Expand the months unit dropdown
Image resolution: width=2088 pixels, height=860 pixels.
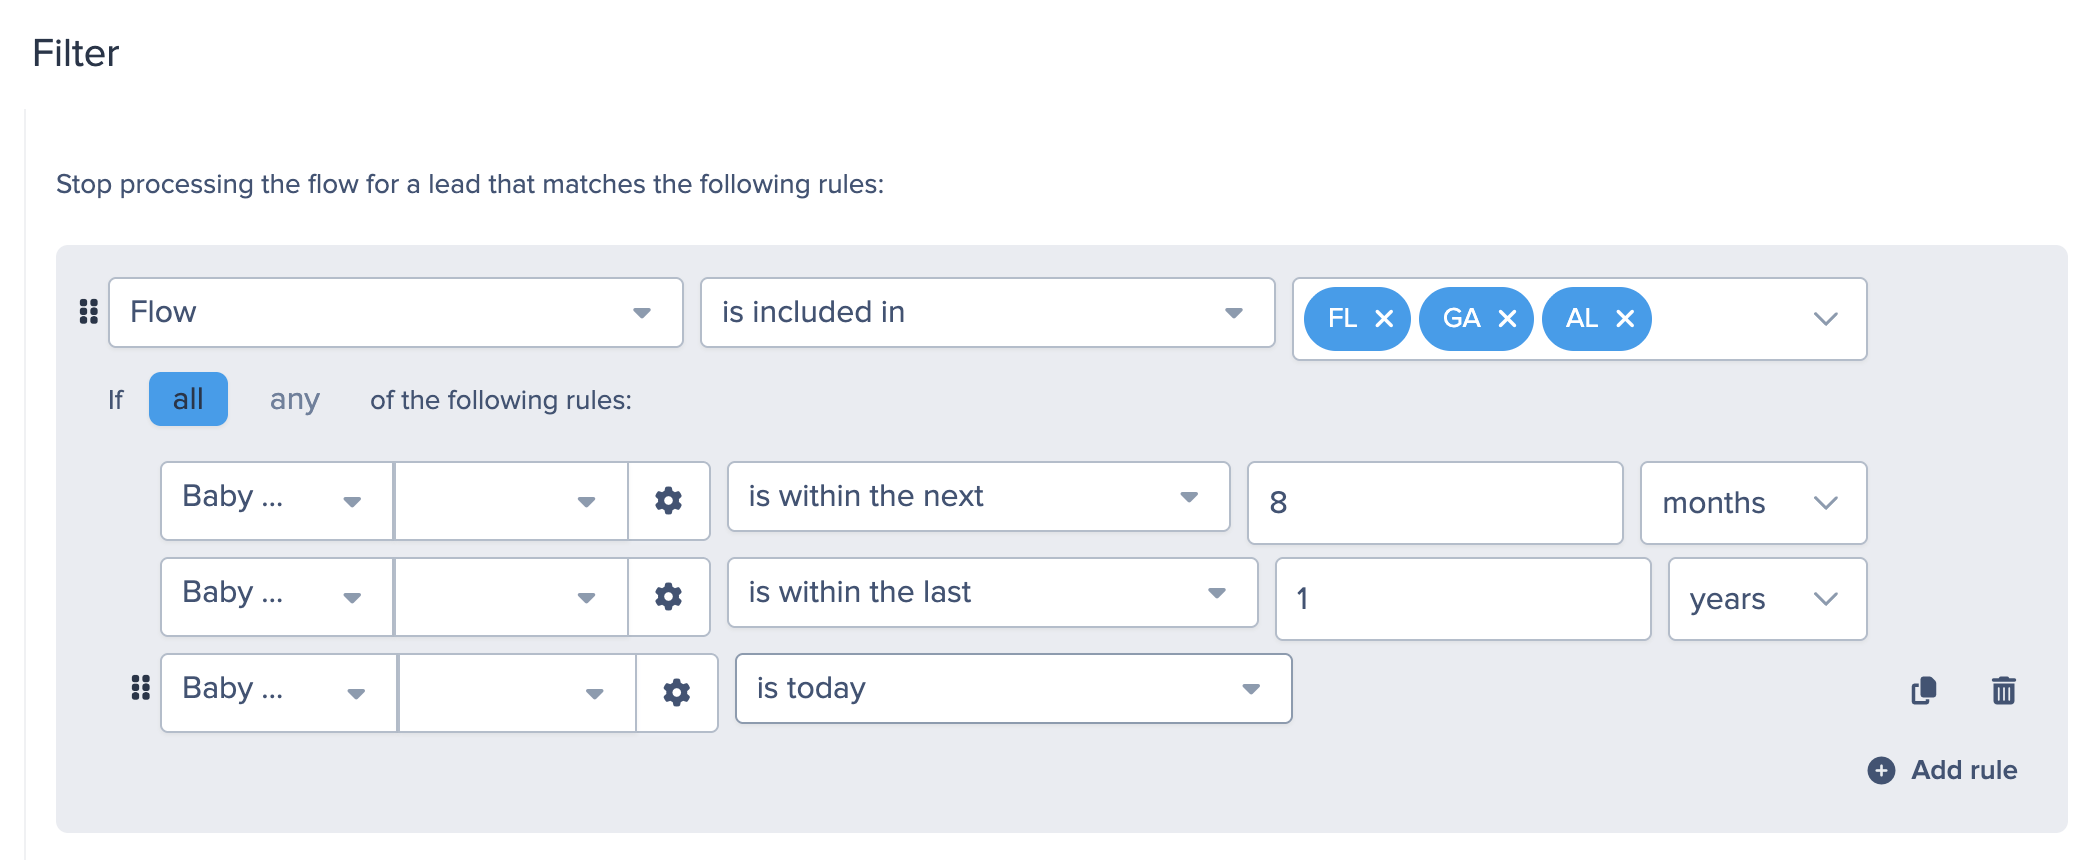pos(1753,503)
